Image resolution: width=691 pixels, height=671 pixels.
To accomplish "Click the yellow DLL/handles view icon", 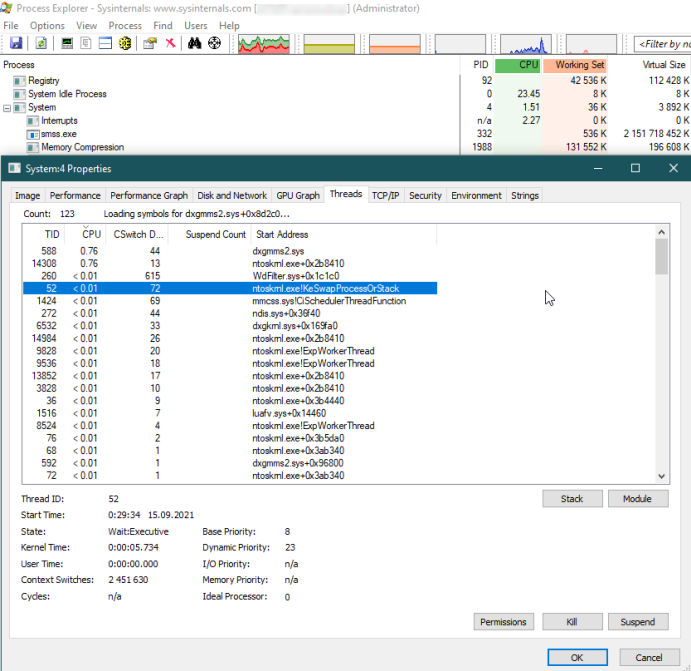I will pos(125,43).
